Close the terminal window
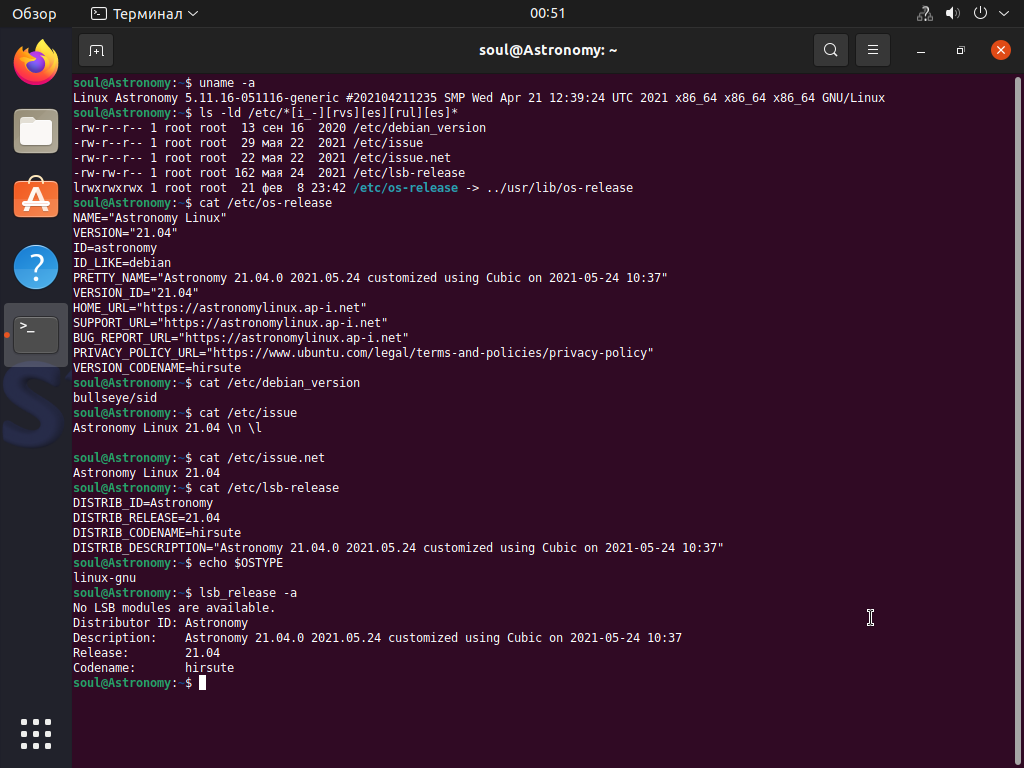Viewport: 1024px width, 768px height. click(1000, 50)
